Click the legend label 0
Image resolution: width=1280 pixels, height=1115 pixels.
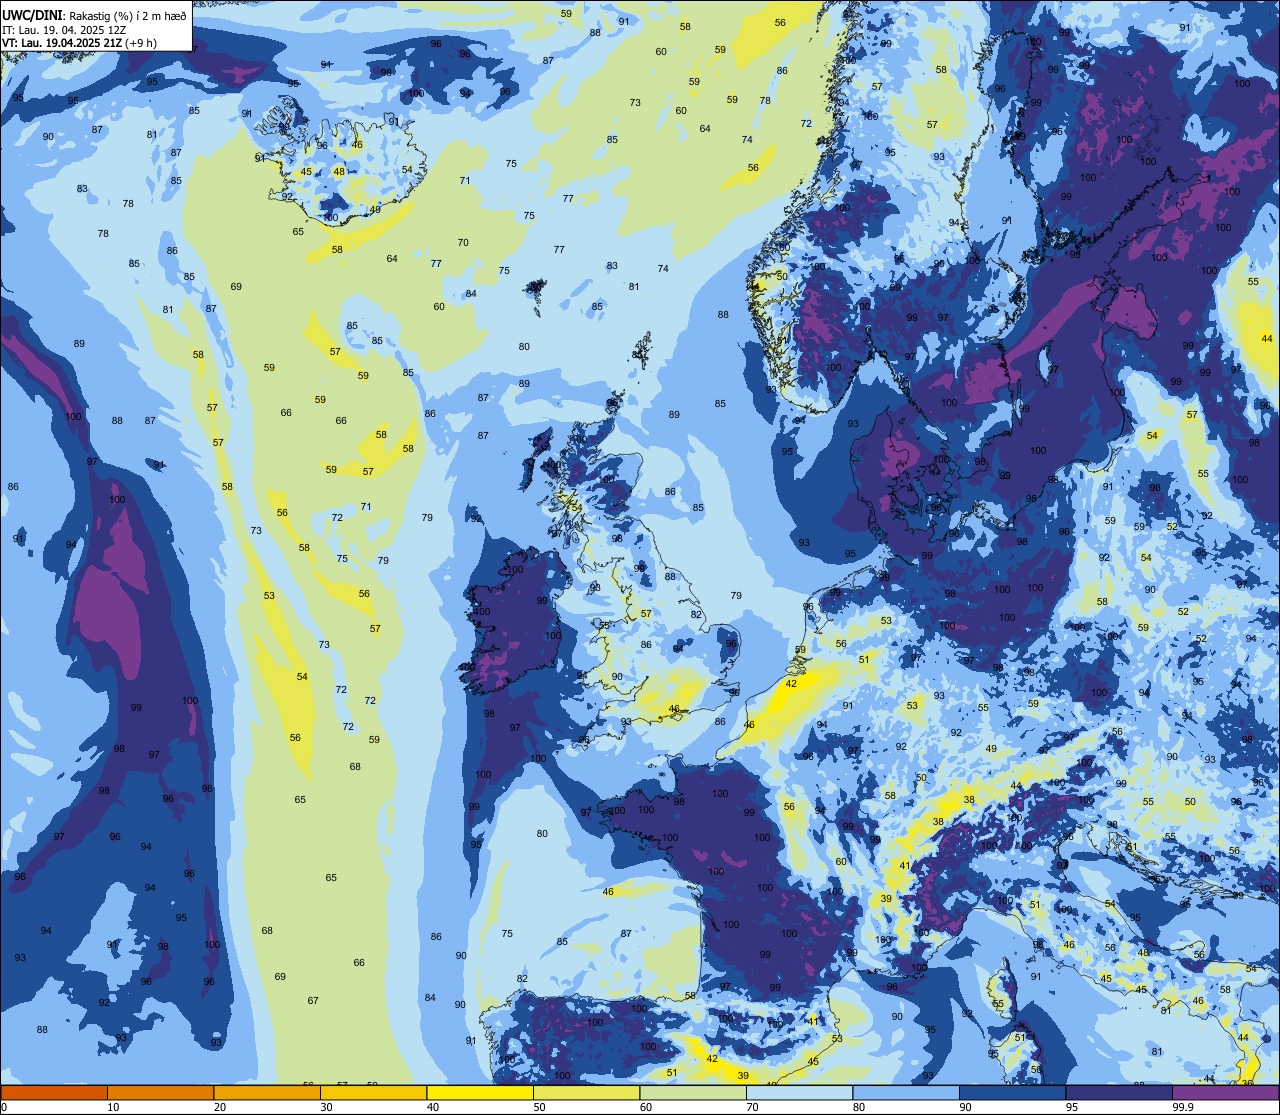click(x=4, y=1107)
